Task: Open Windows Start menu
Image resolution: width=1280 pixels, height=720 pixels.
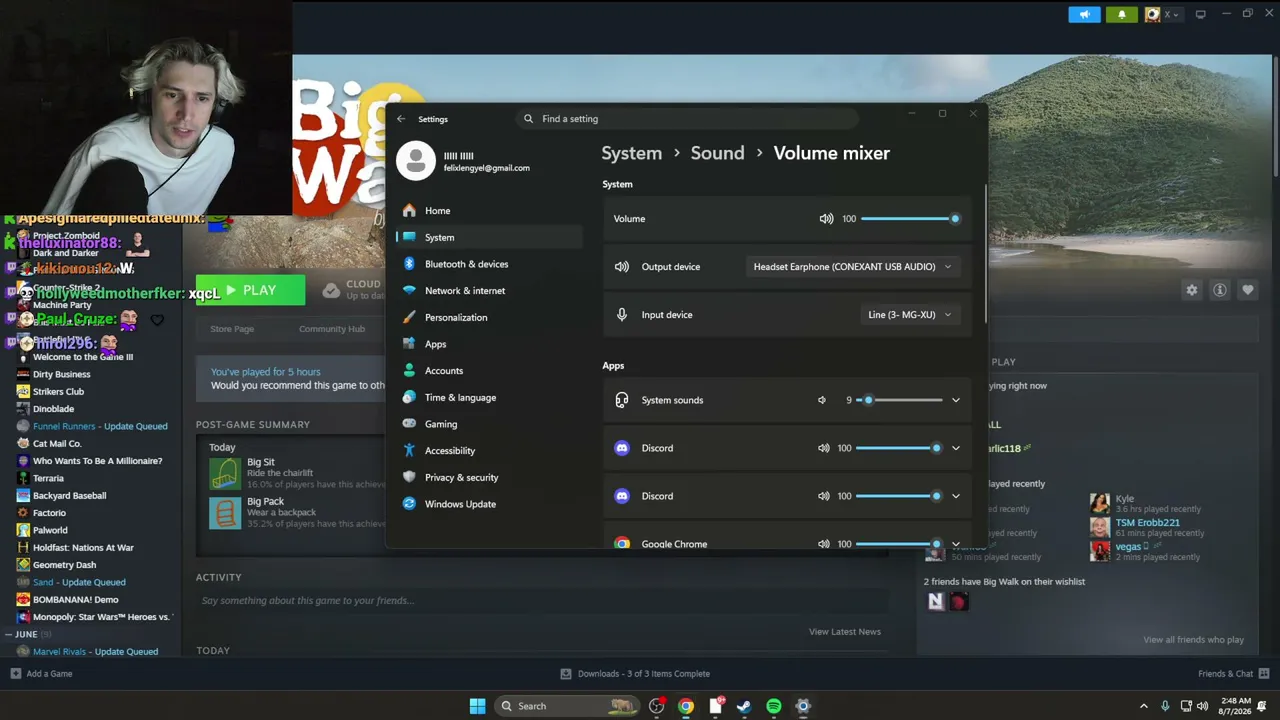Action: (477, 706)
